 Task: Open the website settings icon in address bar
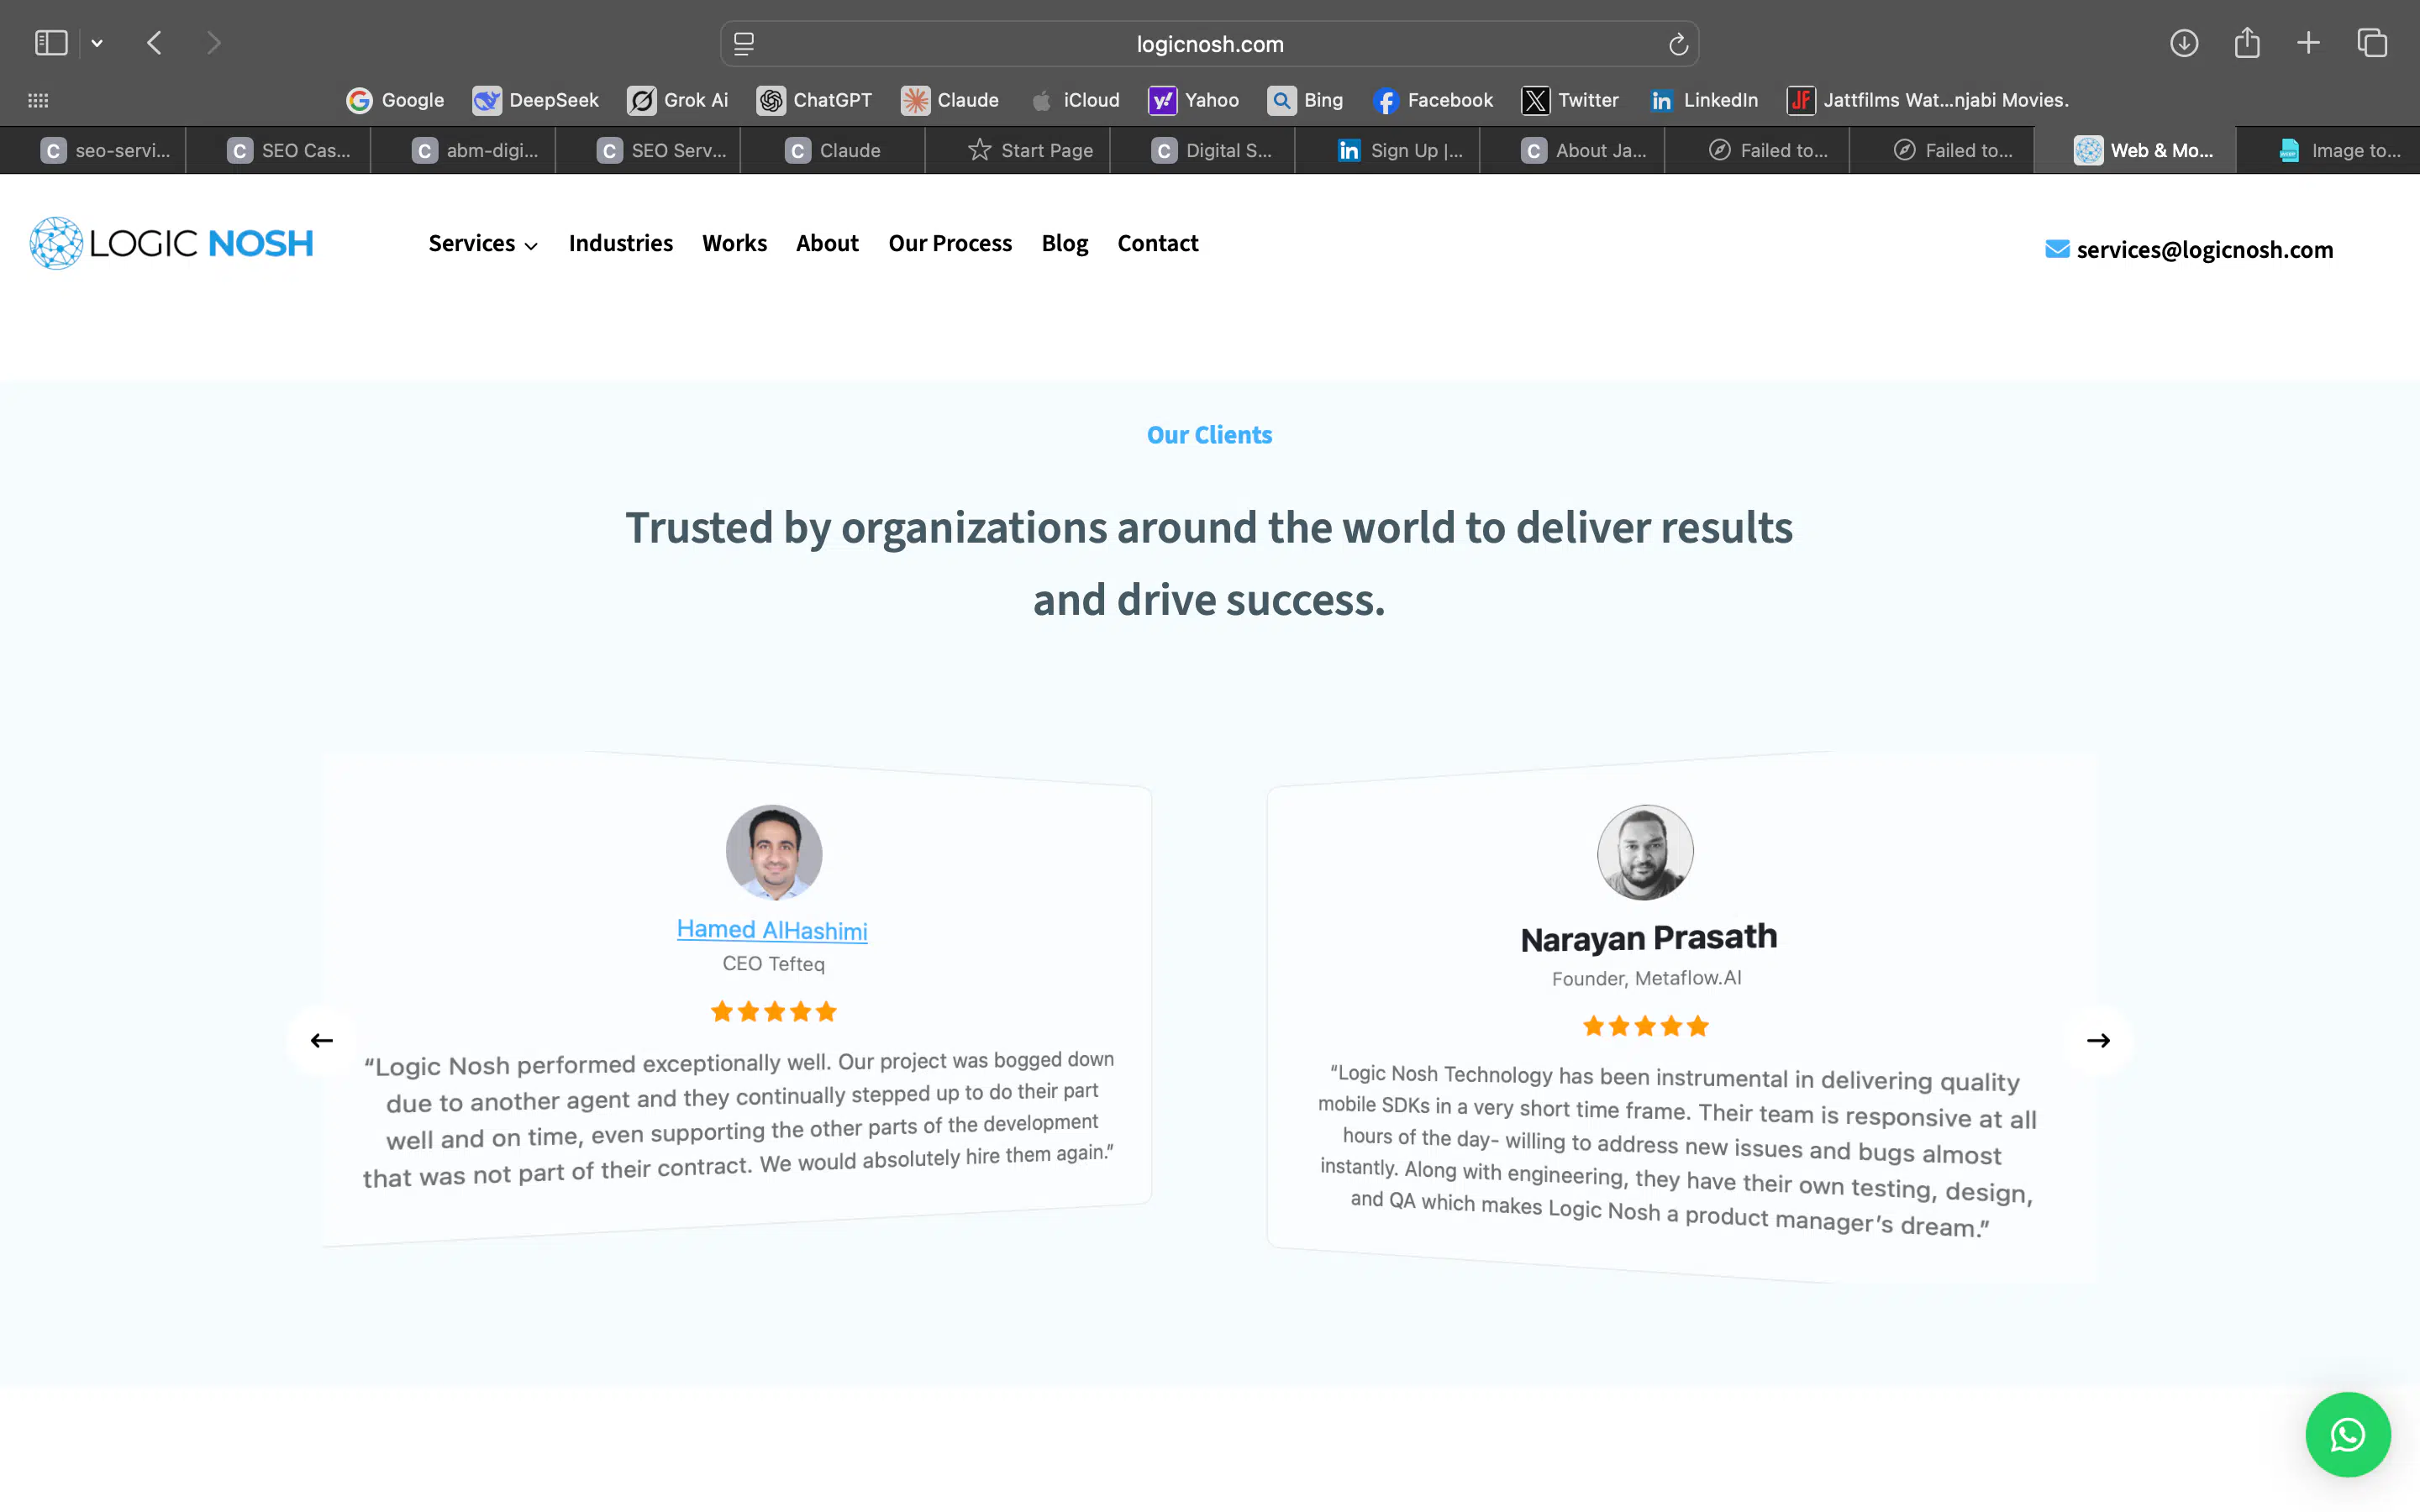click(744, 44)
